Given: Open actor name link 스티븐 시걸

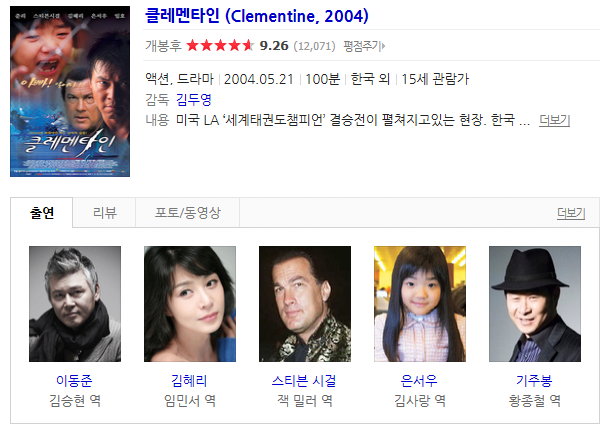Looking at the screenshot, I should [x=304, y=381].
